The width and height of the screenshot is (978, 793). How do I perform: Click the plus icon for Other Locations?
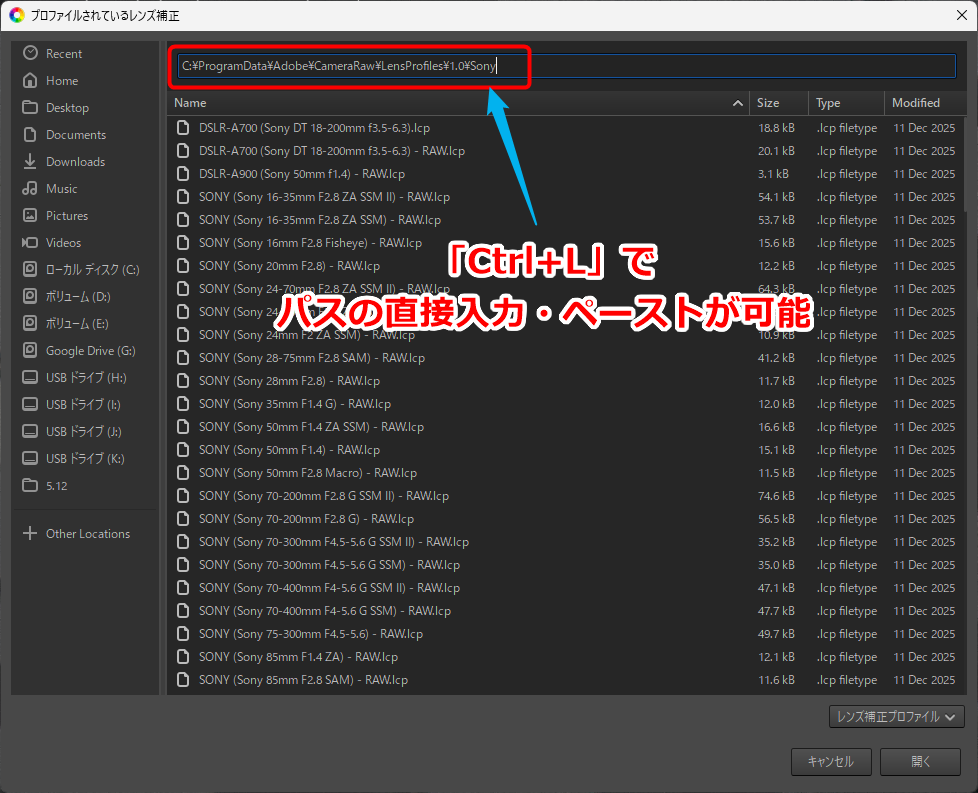click(x=30, y=534)
